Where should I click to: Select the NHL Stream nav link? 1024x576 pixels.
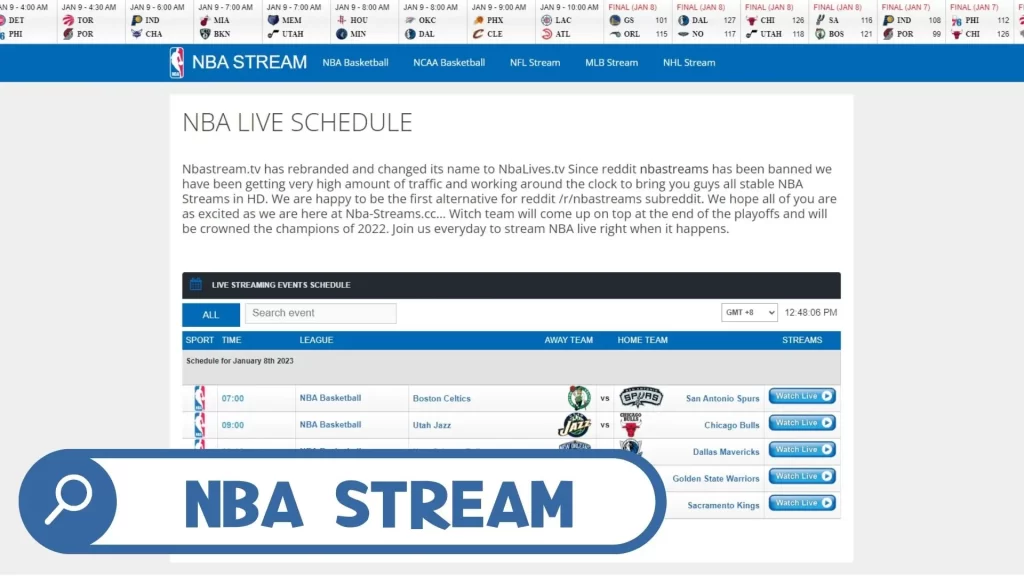(689, 62)
